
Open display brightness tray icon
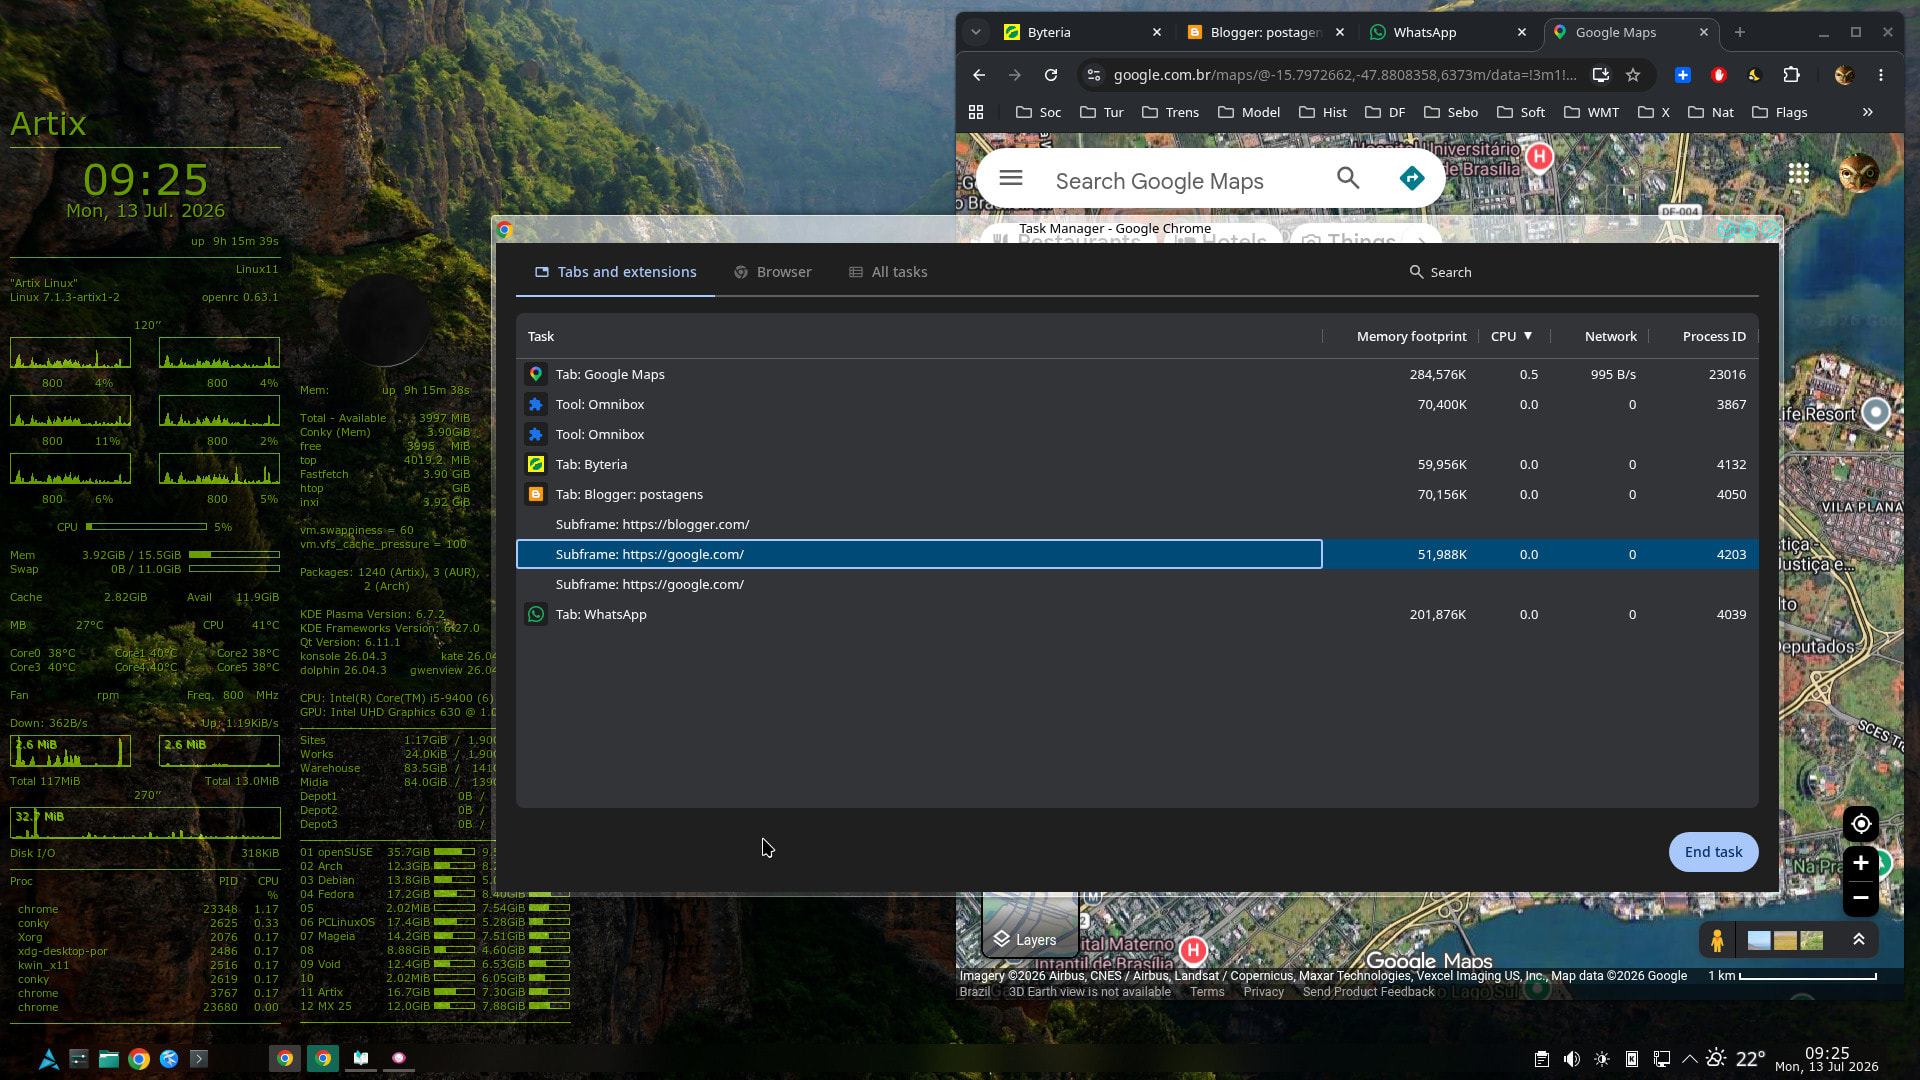click(1602, 1059)
